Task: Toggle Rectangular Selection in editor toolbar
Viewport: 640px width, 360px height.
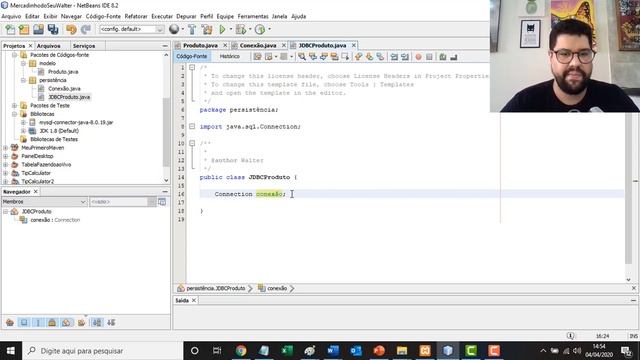Action: tap(345, 57)
